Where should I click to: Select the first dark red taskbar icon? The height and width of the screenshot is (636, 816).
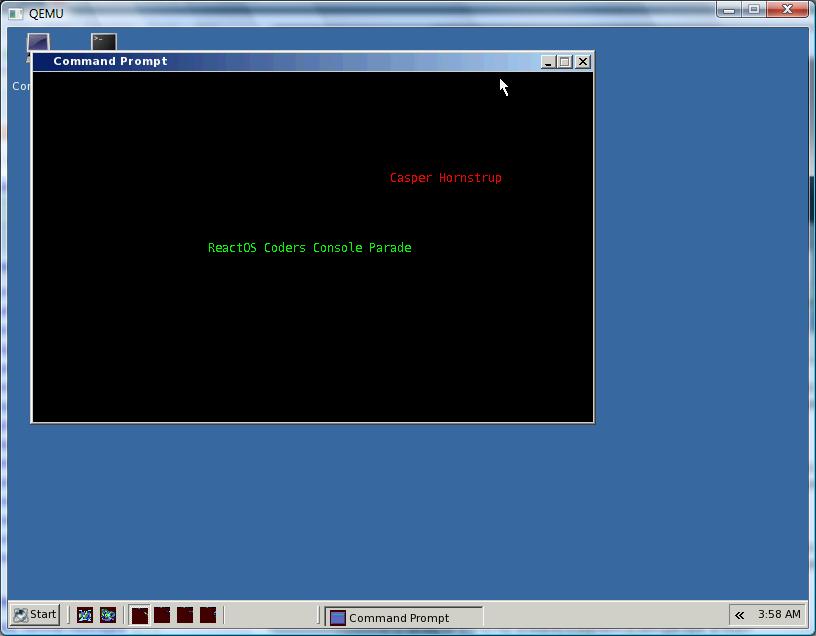pyautogui.click(x=140, y=615)
